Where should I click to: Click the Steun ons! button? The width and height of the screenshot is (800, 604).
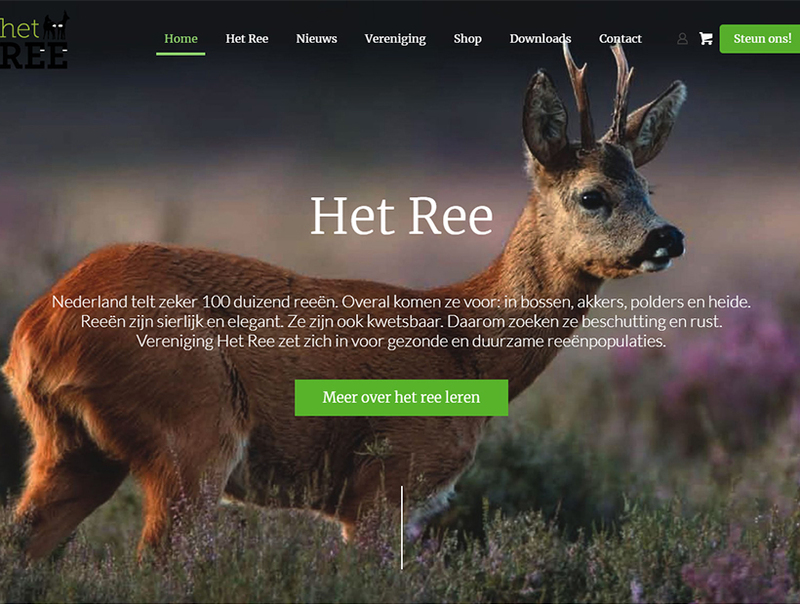click(760, 39)
